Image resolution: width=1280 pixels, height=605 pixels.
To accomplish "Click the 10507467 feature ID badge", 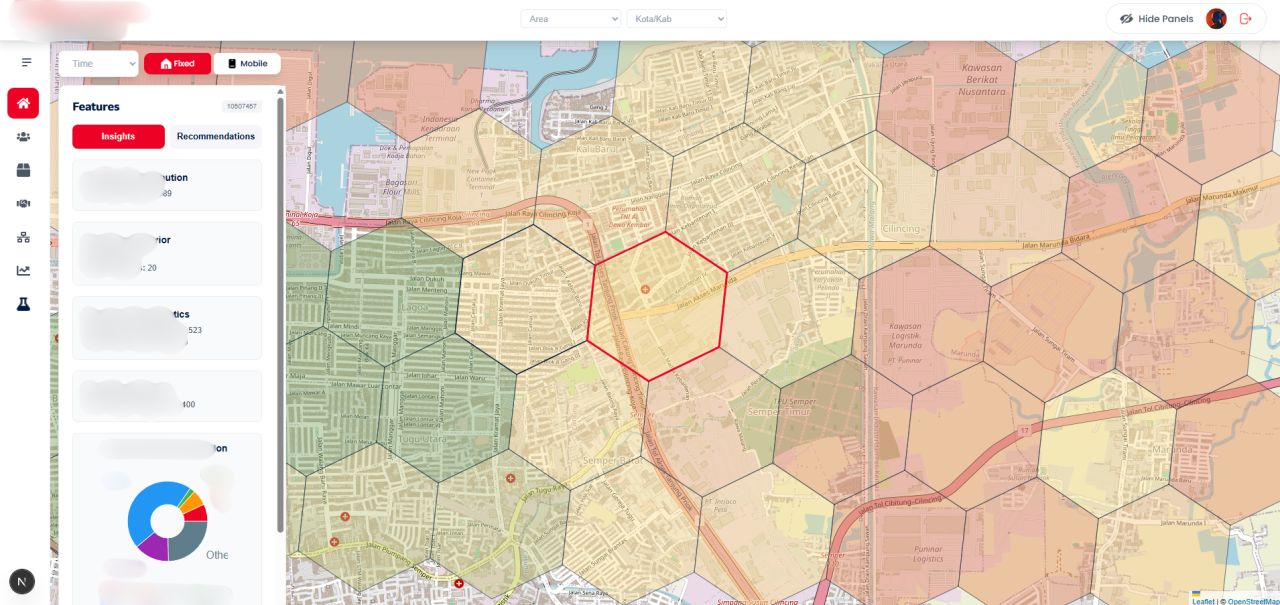I will click(x=242, y=106).
